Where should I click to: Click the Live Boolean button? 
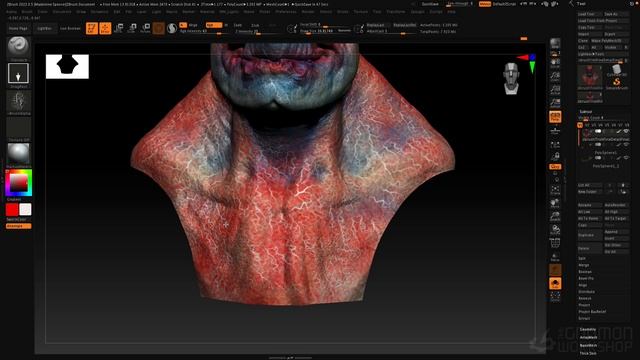(x=70, y=29)
